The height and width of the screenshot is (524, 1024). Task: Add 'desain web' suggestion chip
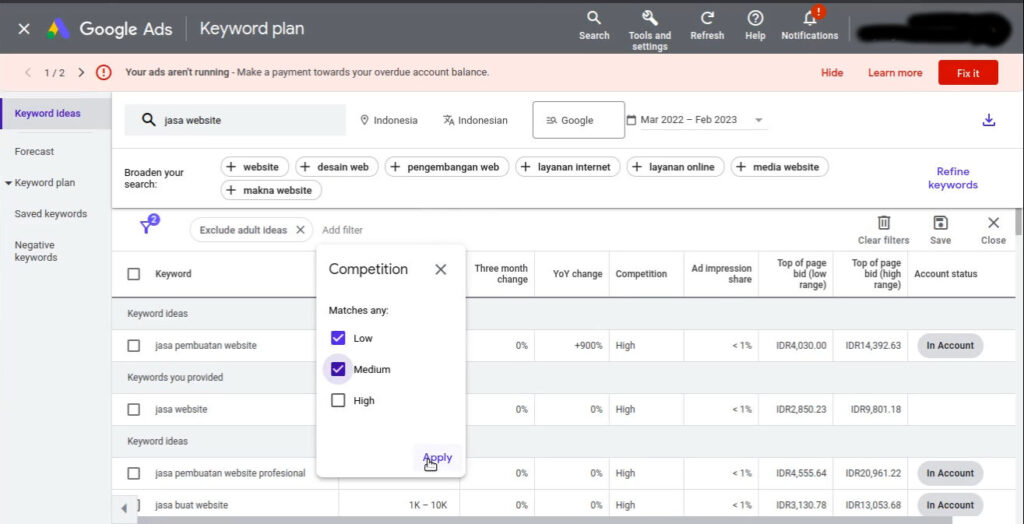pos(336,167)
